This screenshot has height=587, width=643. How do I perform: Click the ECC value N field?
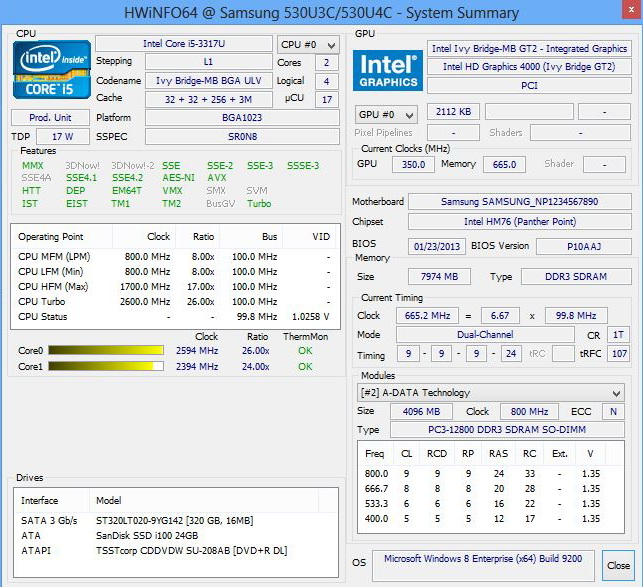click(x=613, y=411)
